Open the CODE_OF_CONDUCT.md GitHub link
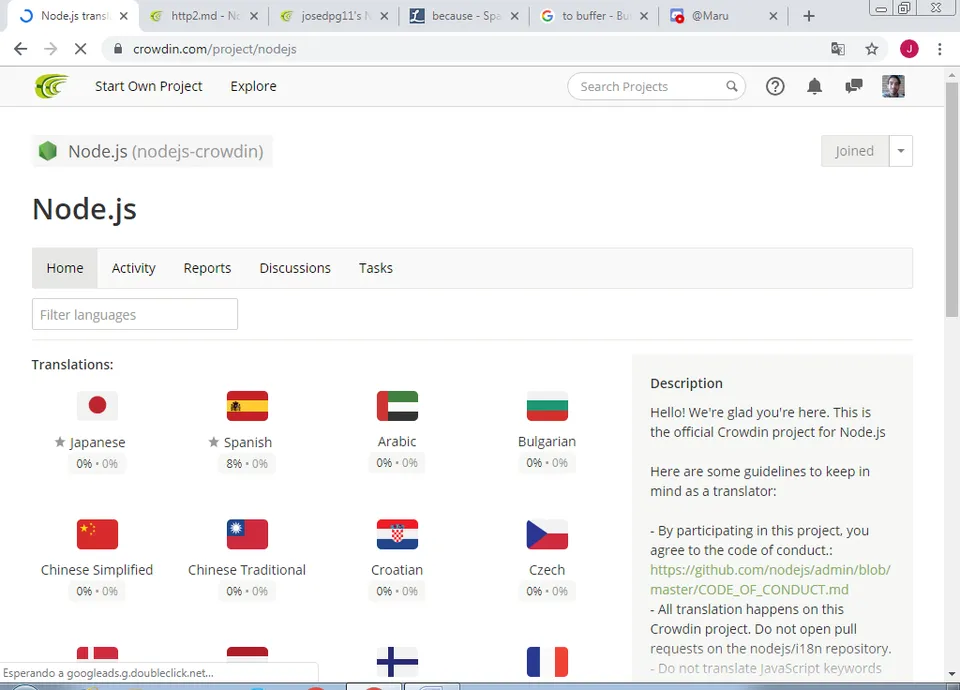Screen dimensions: 960x690 point(770,580)
